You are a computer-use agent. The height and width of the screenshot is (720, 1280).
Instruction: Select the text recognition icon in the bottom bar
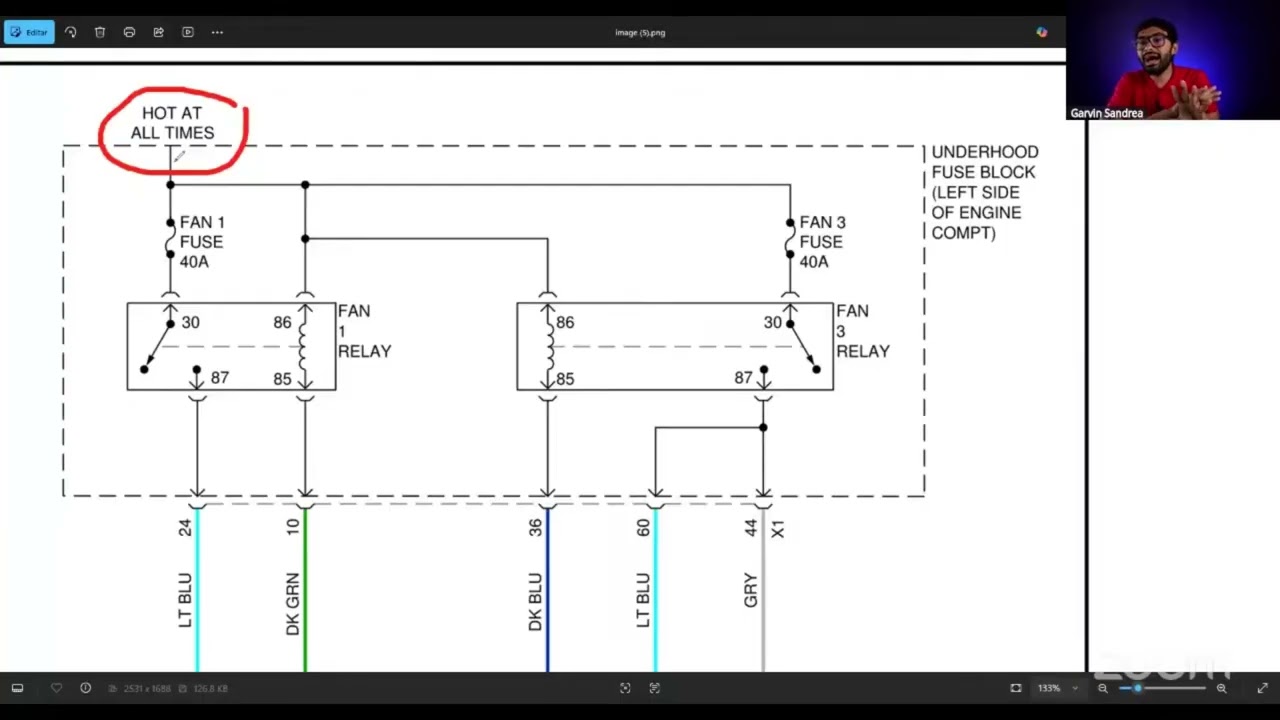(x=655, y=688)
